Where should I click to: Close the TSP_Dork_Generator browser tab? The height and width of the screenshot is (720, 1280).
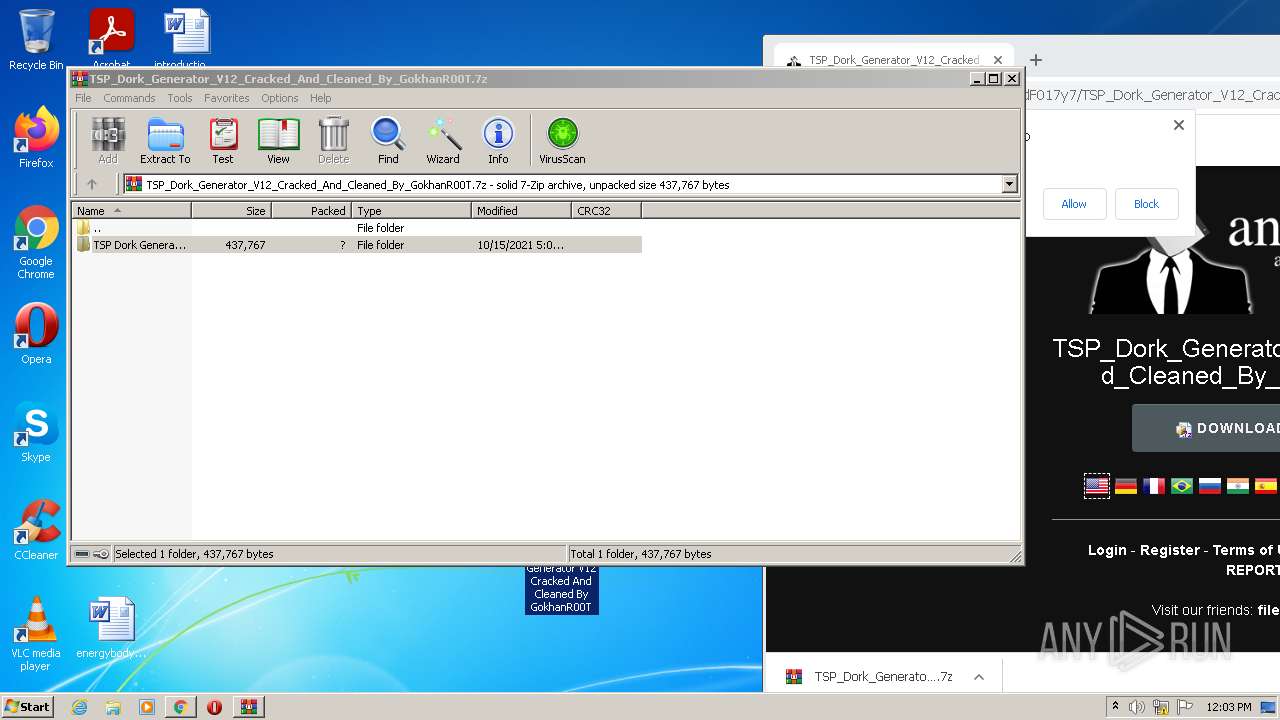(997, 60)
